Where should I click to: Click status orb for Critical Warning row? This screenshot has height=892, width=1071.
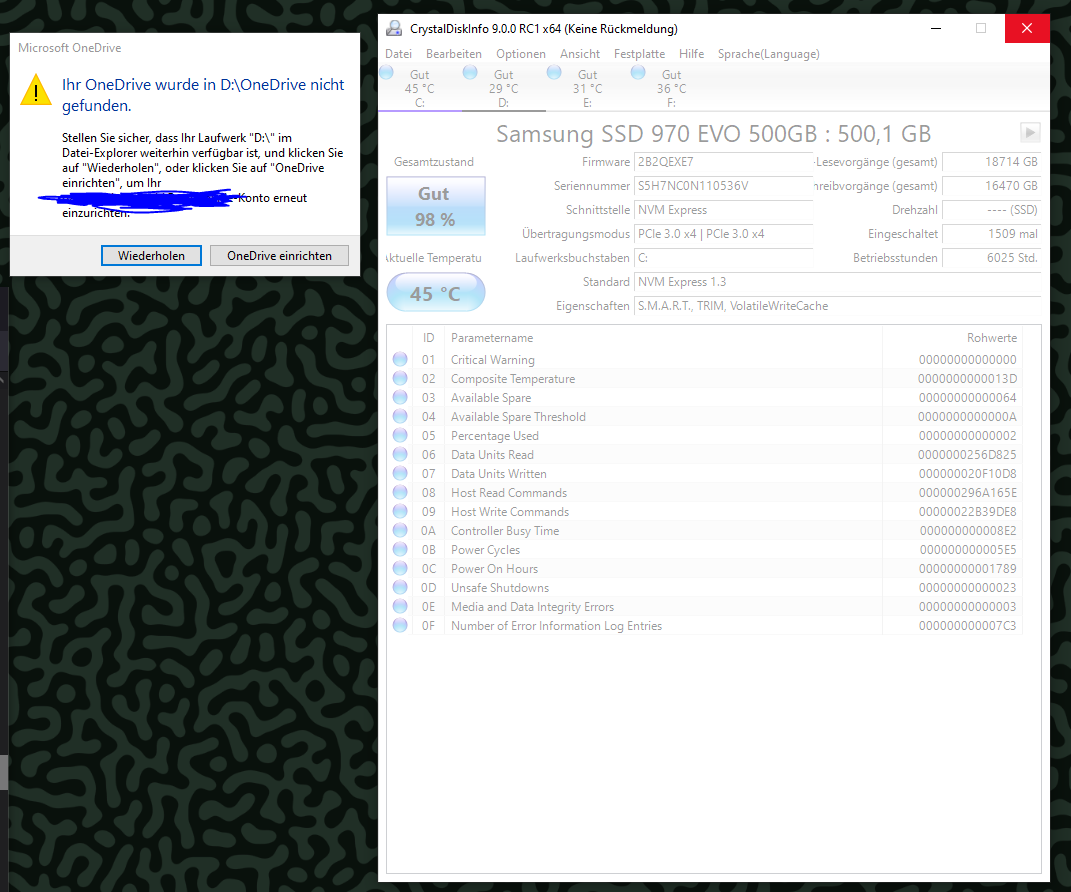pyautogui.click(x=400, y=359)
